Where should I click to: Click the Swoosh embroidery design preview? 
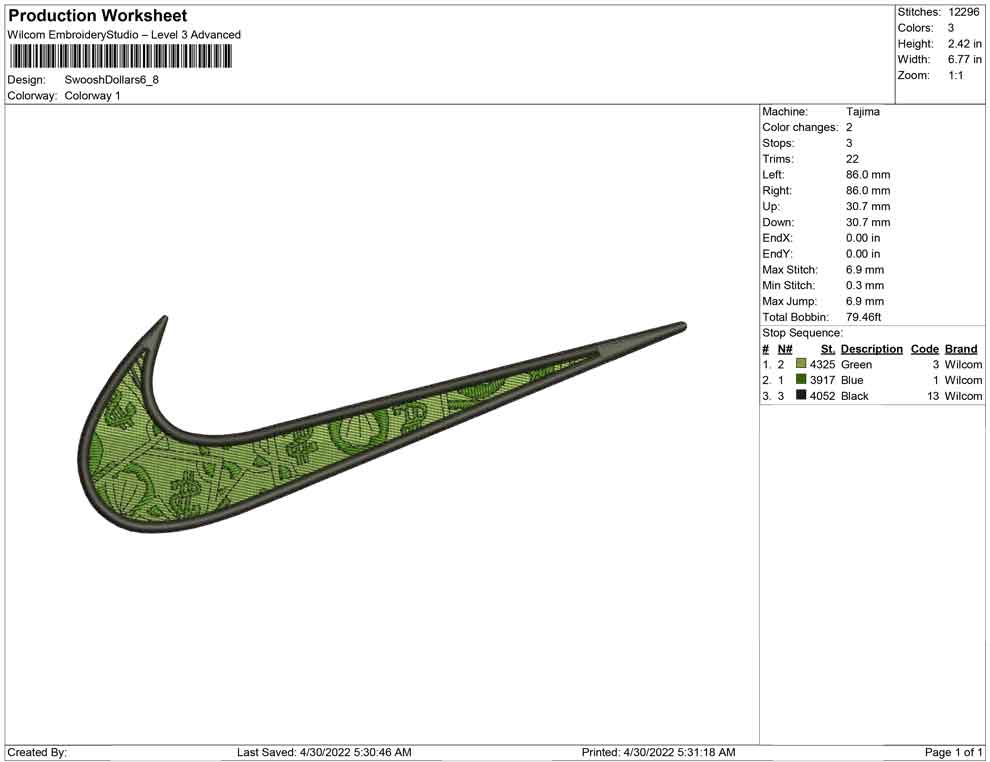click(x=383, y=424)
